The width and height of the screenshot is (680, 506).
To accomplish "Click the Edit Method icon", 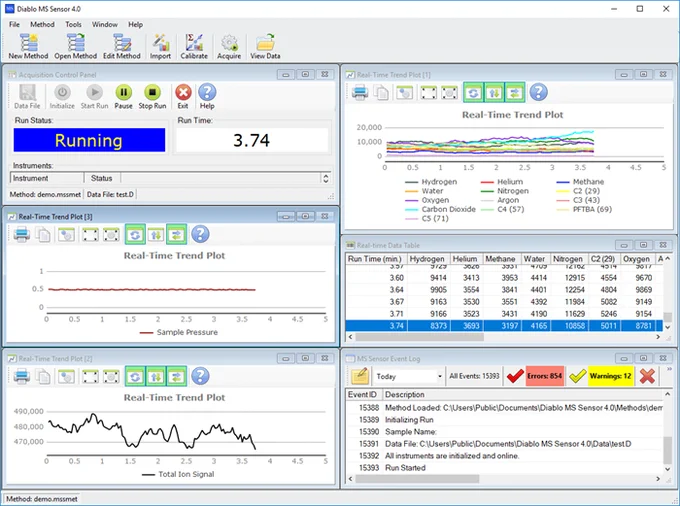I will (122, 46).
